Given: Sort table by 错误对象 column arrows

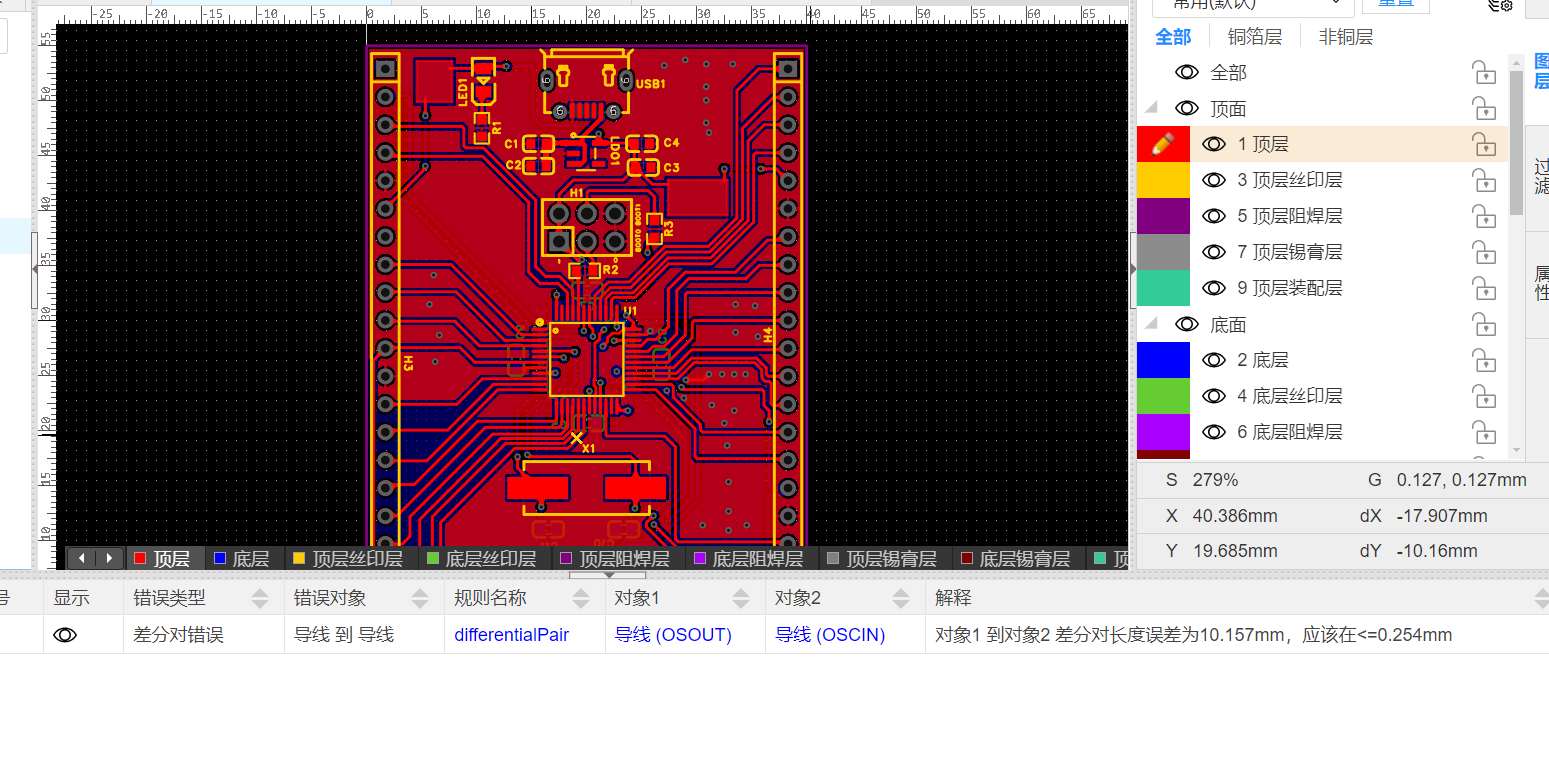Looking at the screenshot, I should (420, 598).
